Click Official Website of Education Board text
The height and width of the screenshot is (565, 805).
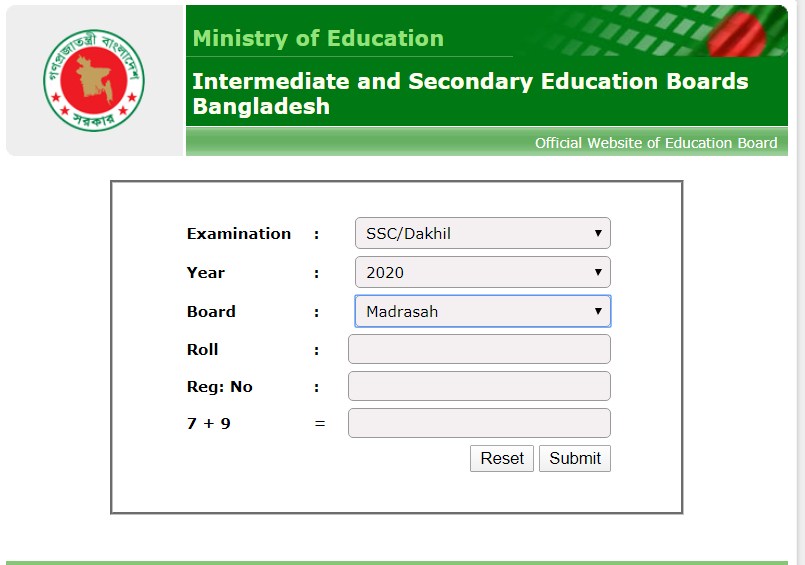pos(656,143)
